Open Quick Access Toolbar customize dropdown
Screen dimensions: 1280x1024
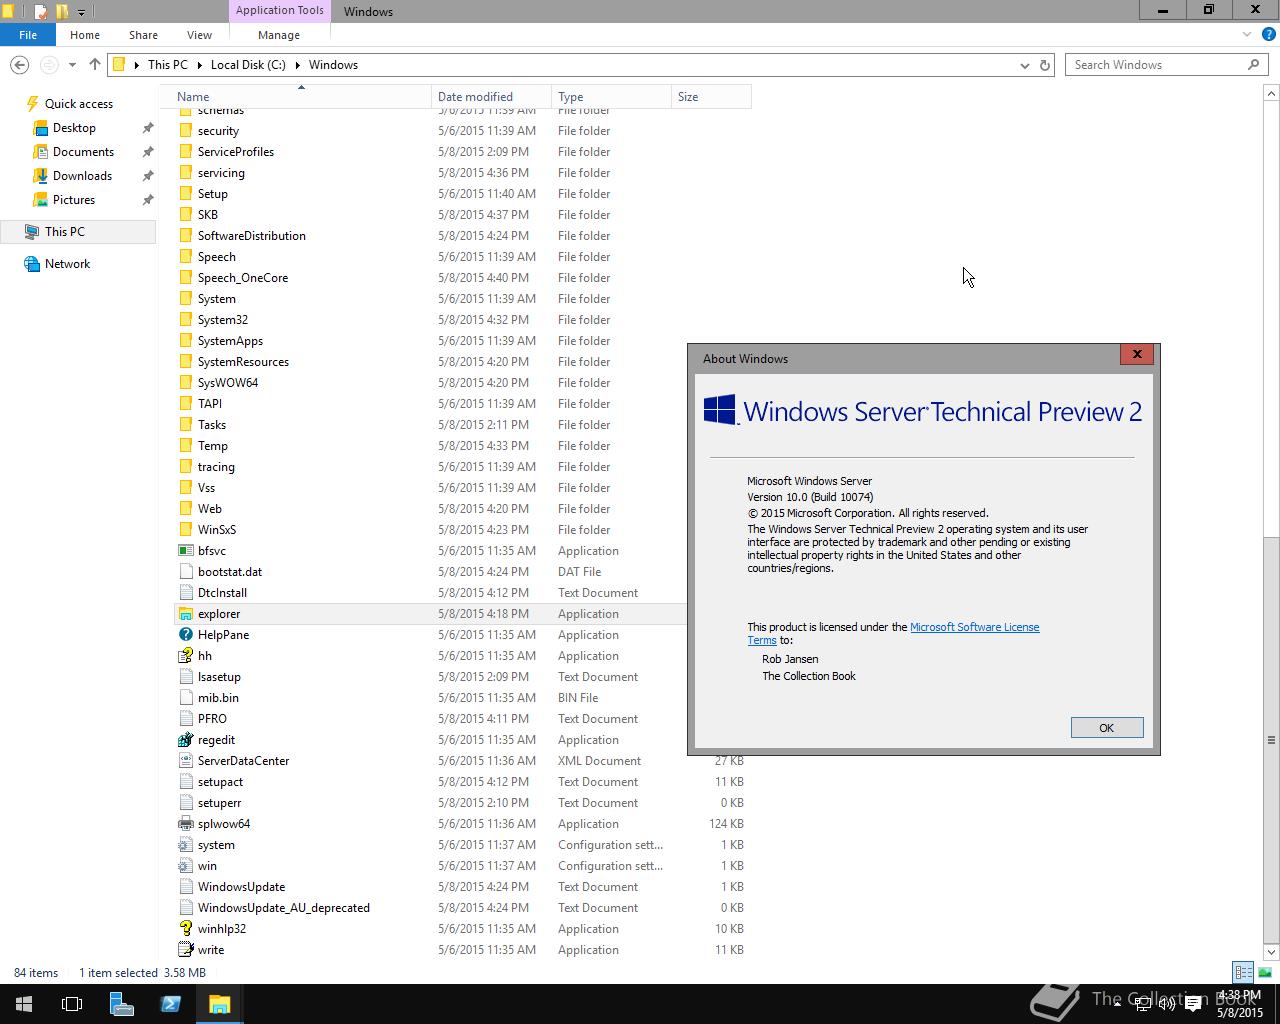tap(81, 12)
